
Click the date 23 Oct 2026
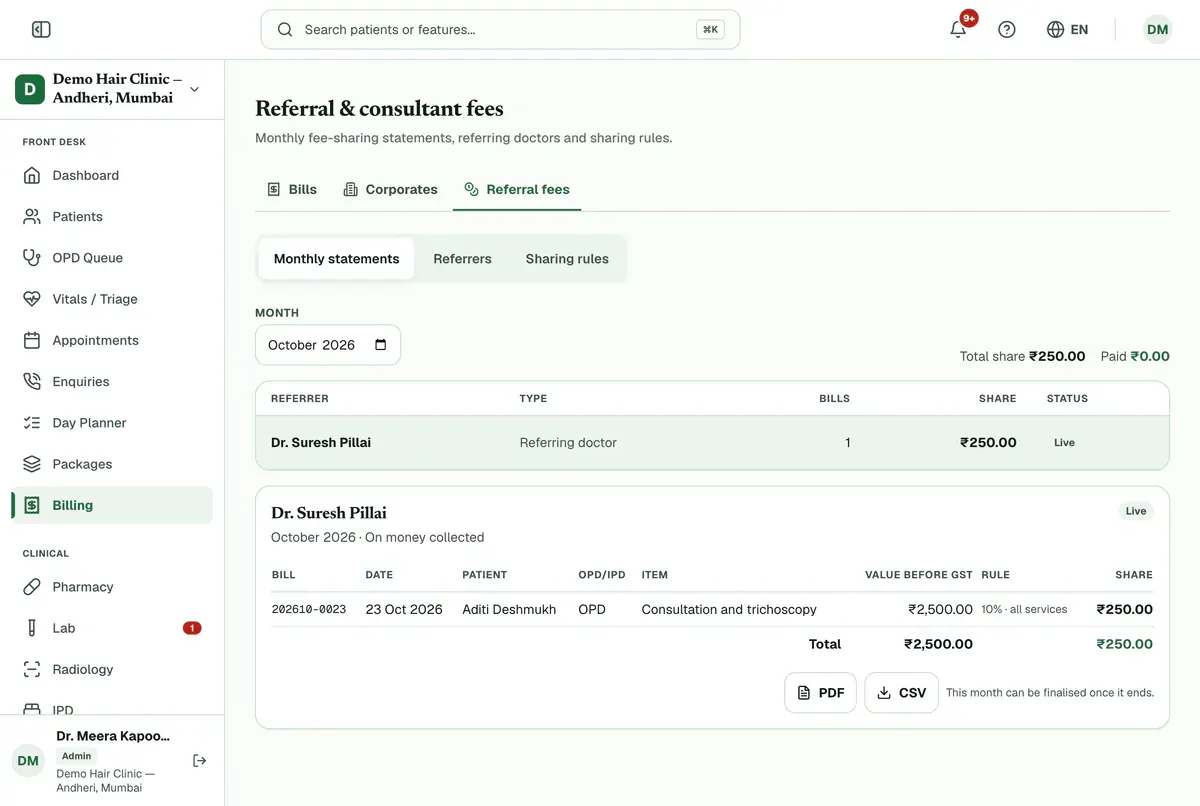[404, 609]
